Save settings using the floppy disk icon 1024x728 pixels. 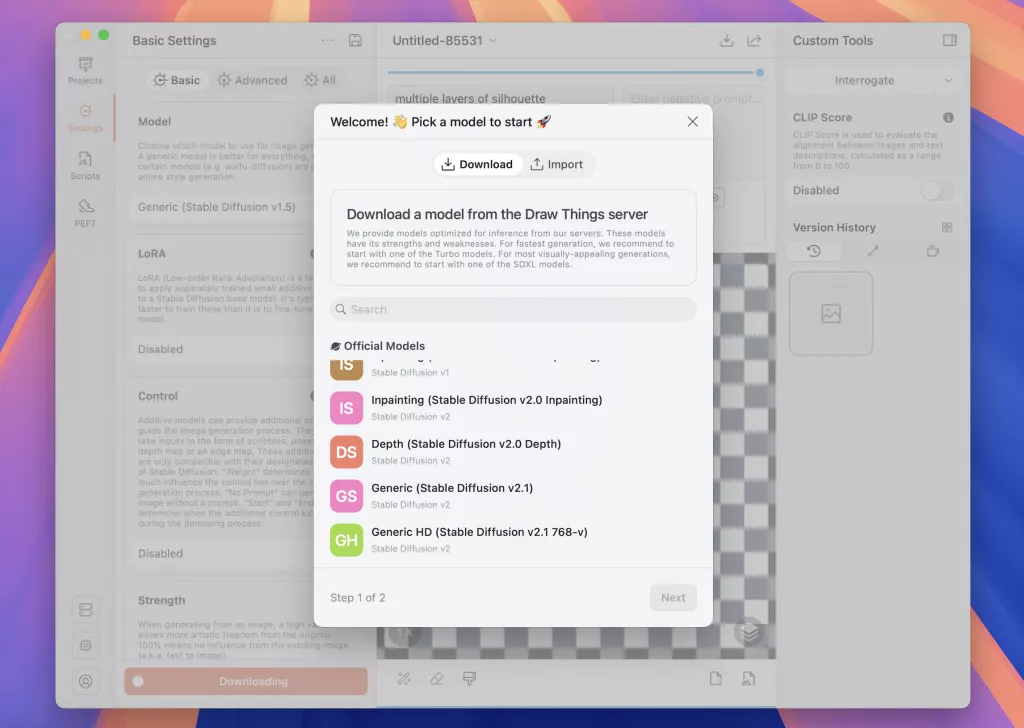[x=355, y=40]
